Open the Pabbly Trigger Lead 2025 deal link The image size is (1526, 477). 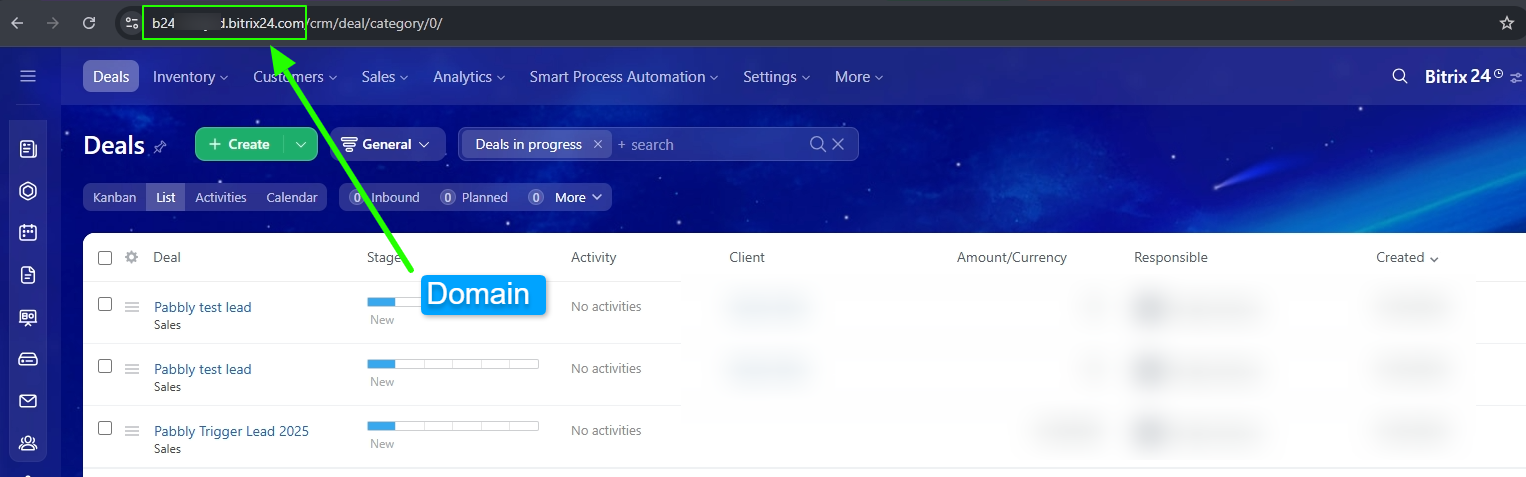[231, 431]
